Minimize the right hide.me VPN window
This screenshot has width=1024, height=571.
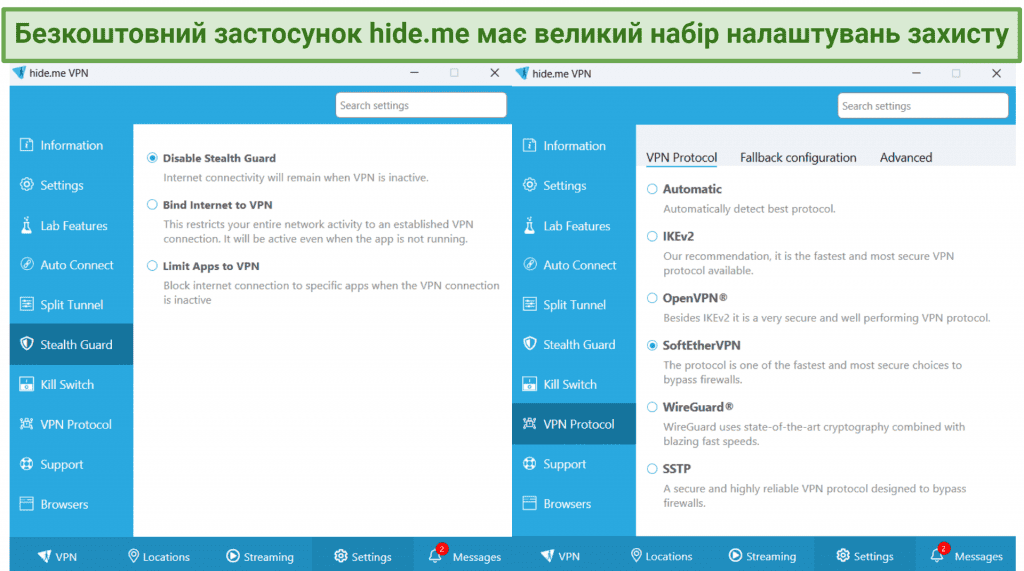coord(916,73)
